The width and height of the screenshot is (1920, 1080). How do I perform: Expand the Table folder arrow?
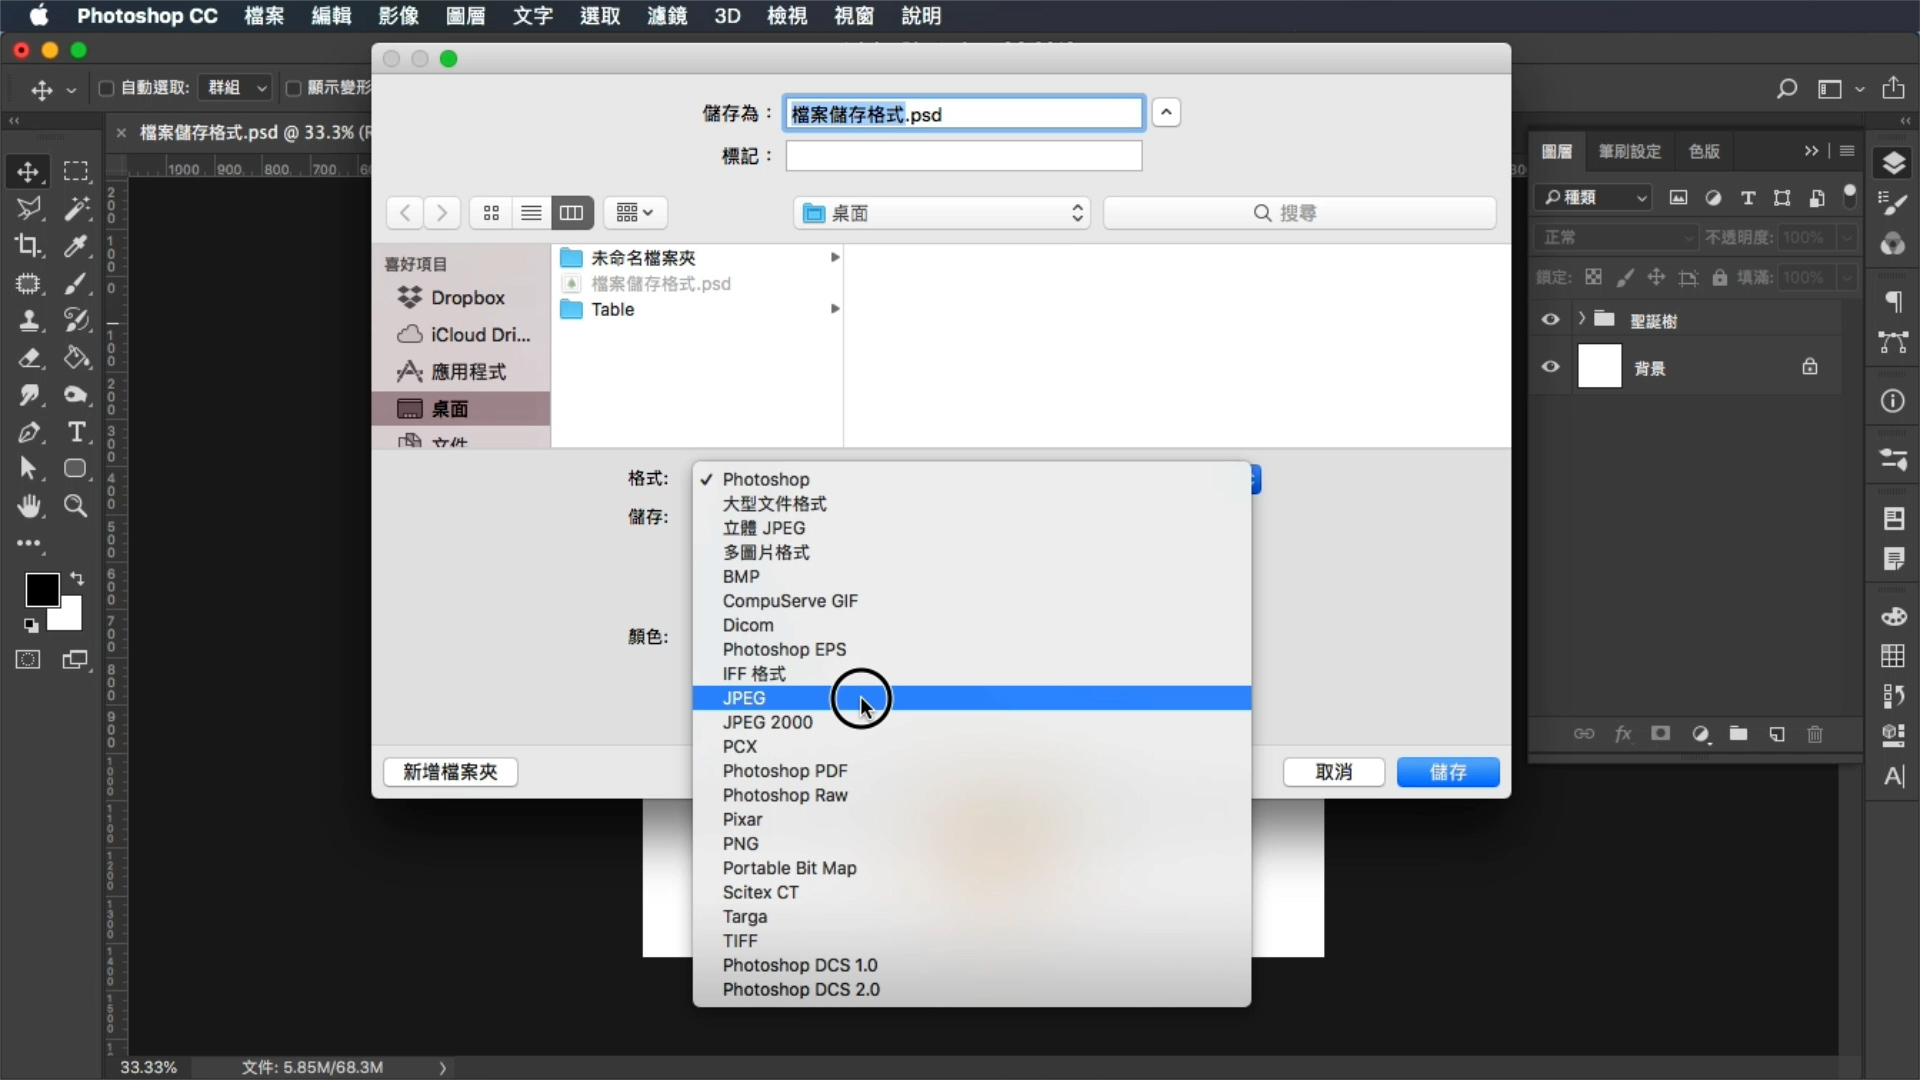[x=835, y=309]
